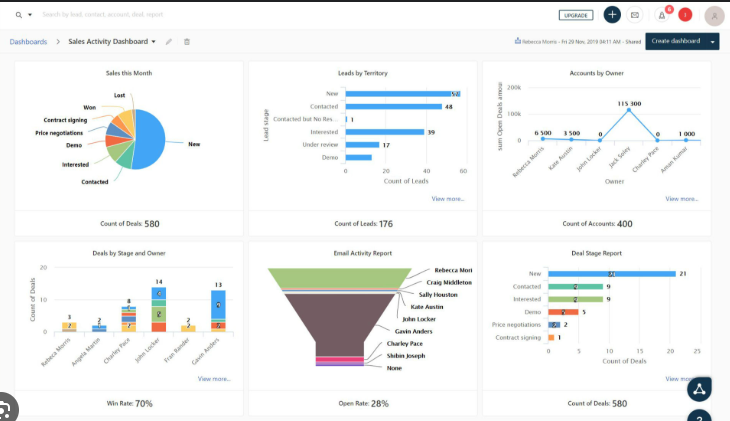Image resolution: width=730 pixels, height=421 pixels.
Task: View notifications via the bell icon
Action: point(662,15)
